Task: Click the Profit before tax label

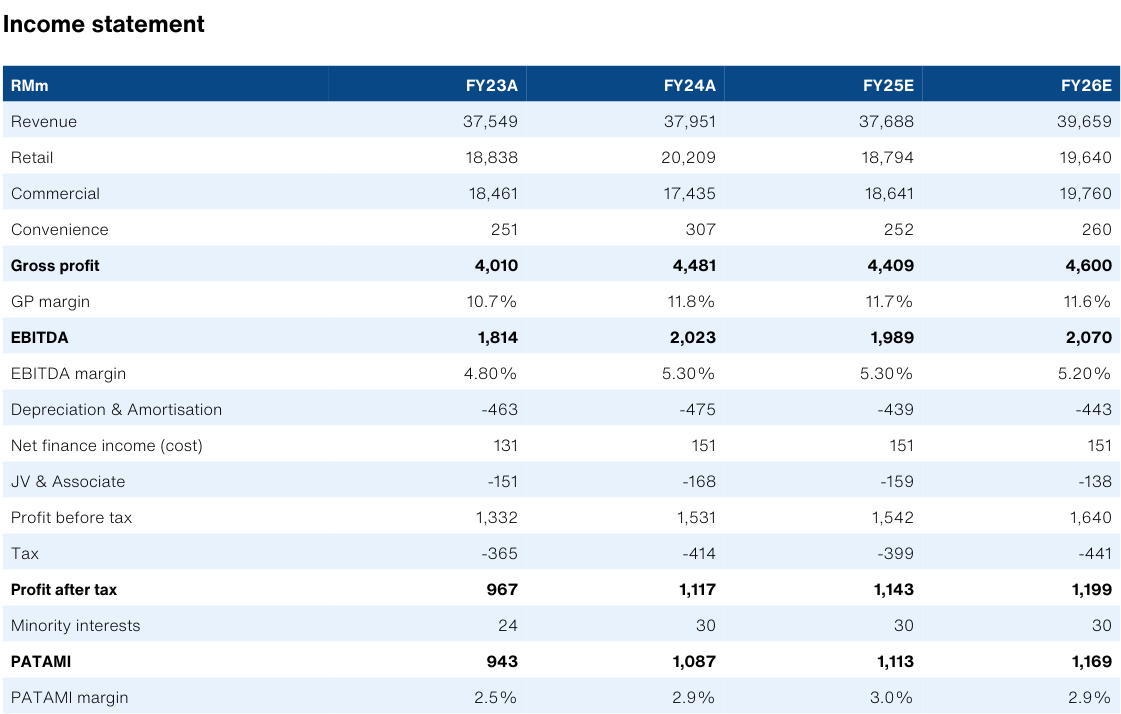Action: [x=71, y=518]
